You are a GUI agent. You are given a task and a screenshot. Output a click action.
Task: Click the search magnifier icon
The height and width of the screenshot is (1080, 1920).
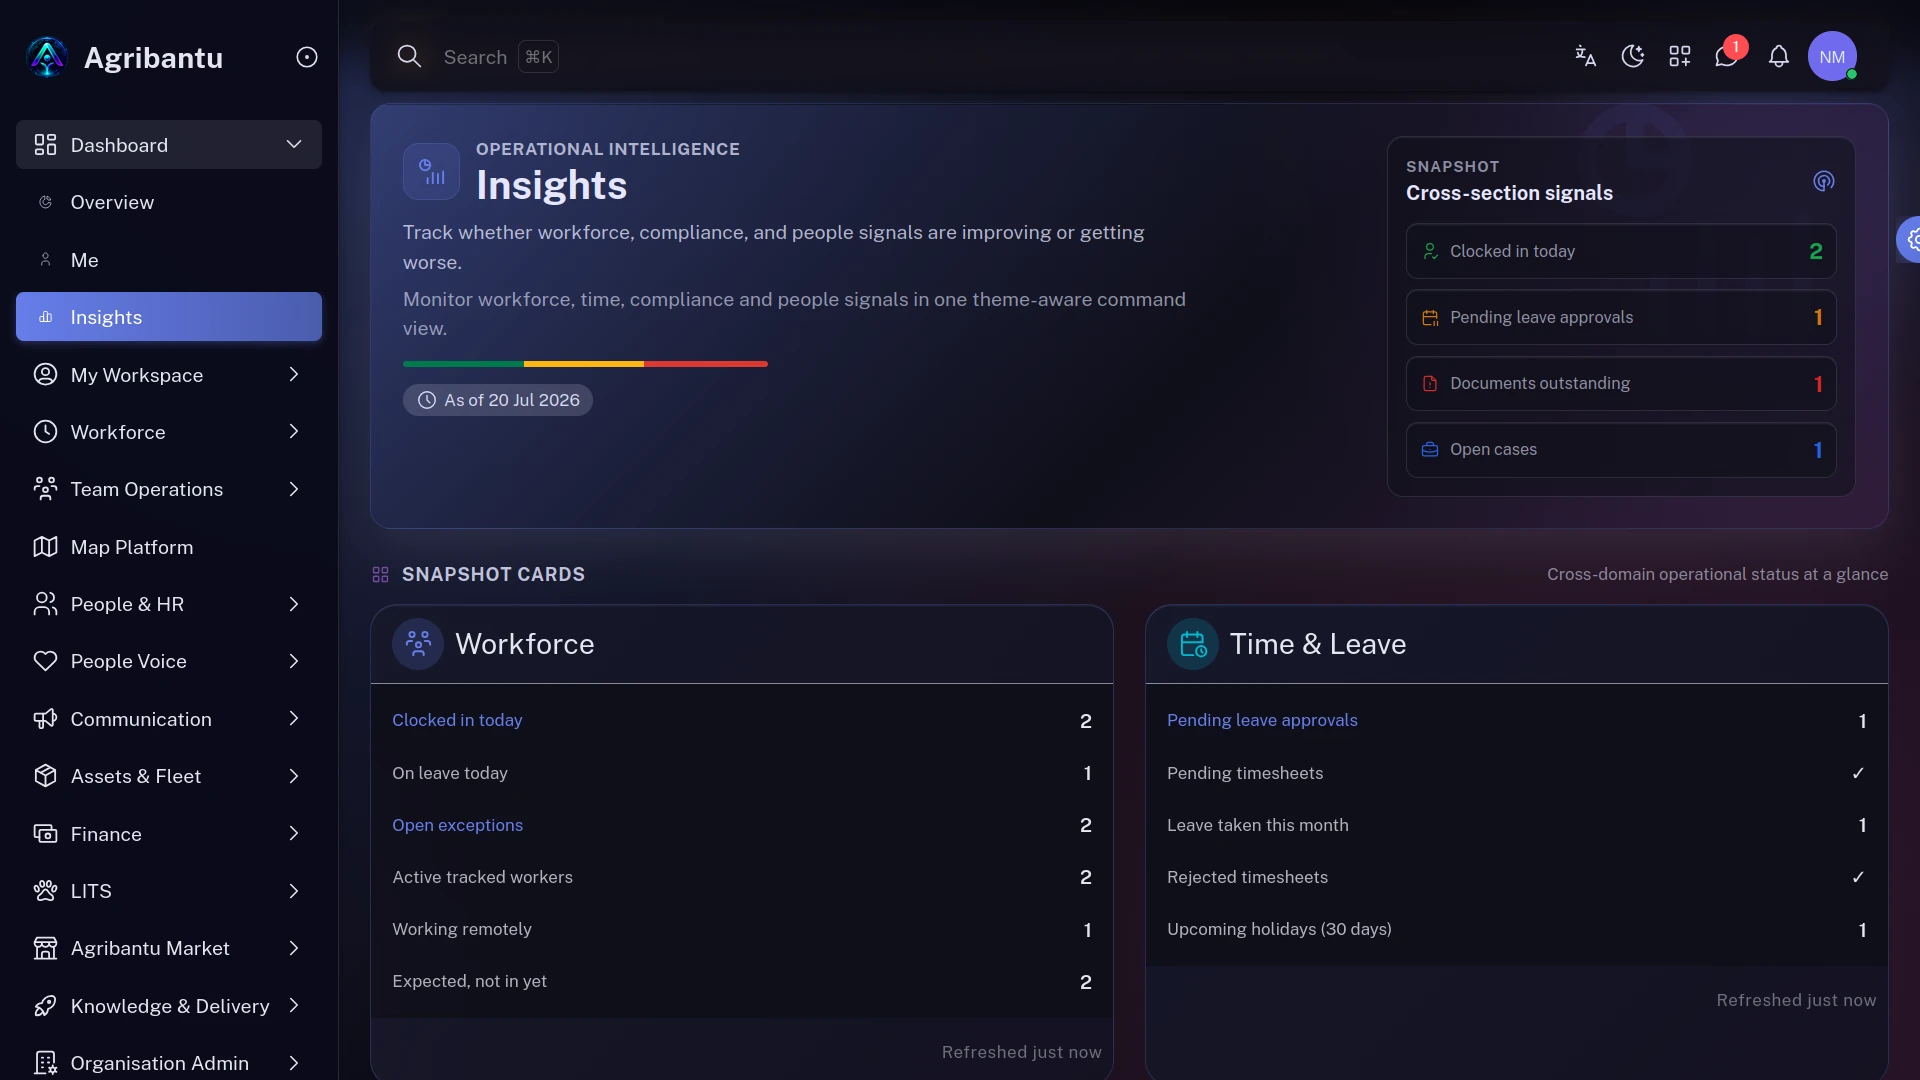pos(409,56)
